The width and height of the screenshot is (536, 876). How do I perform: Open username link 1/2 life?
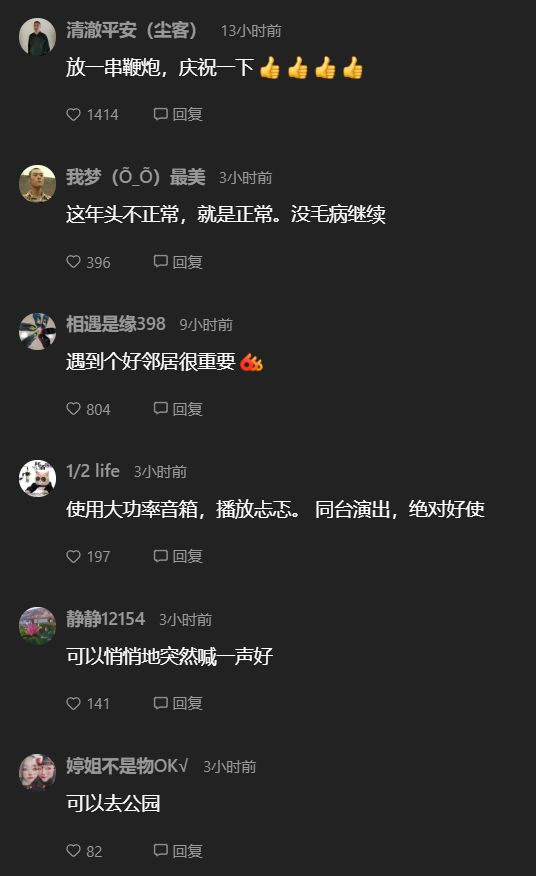93,471
